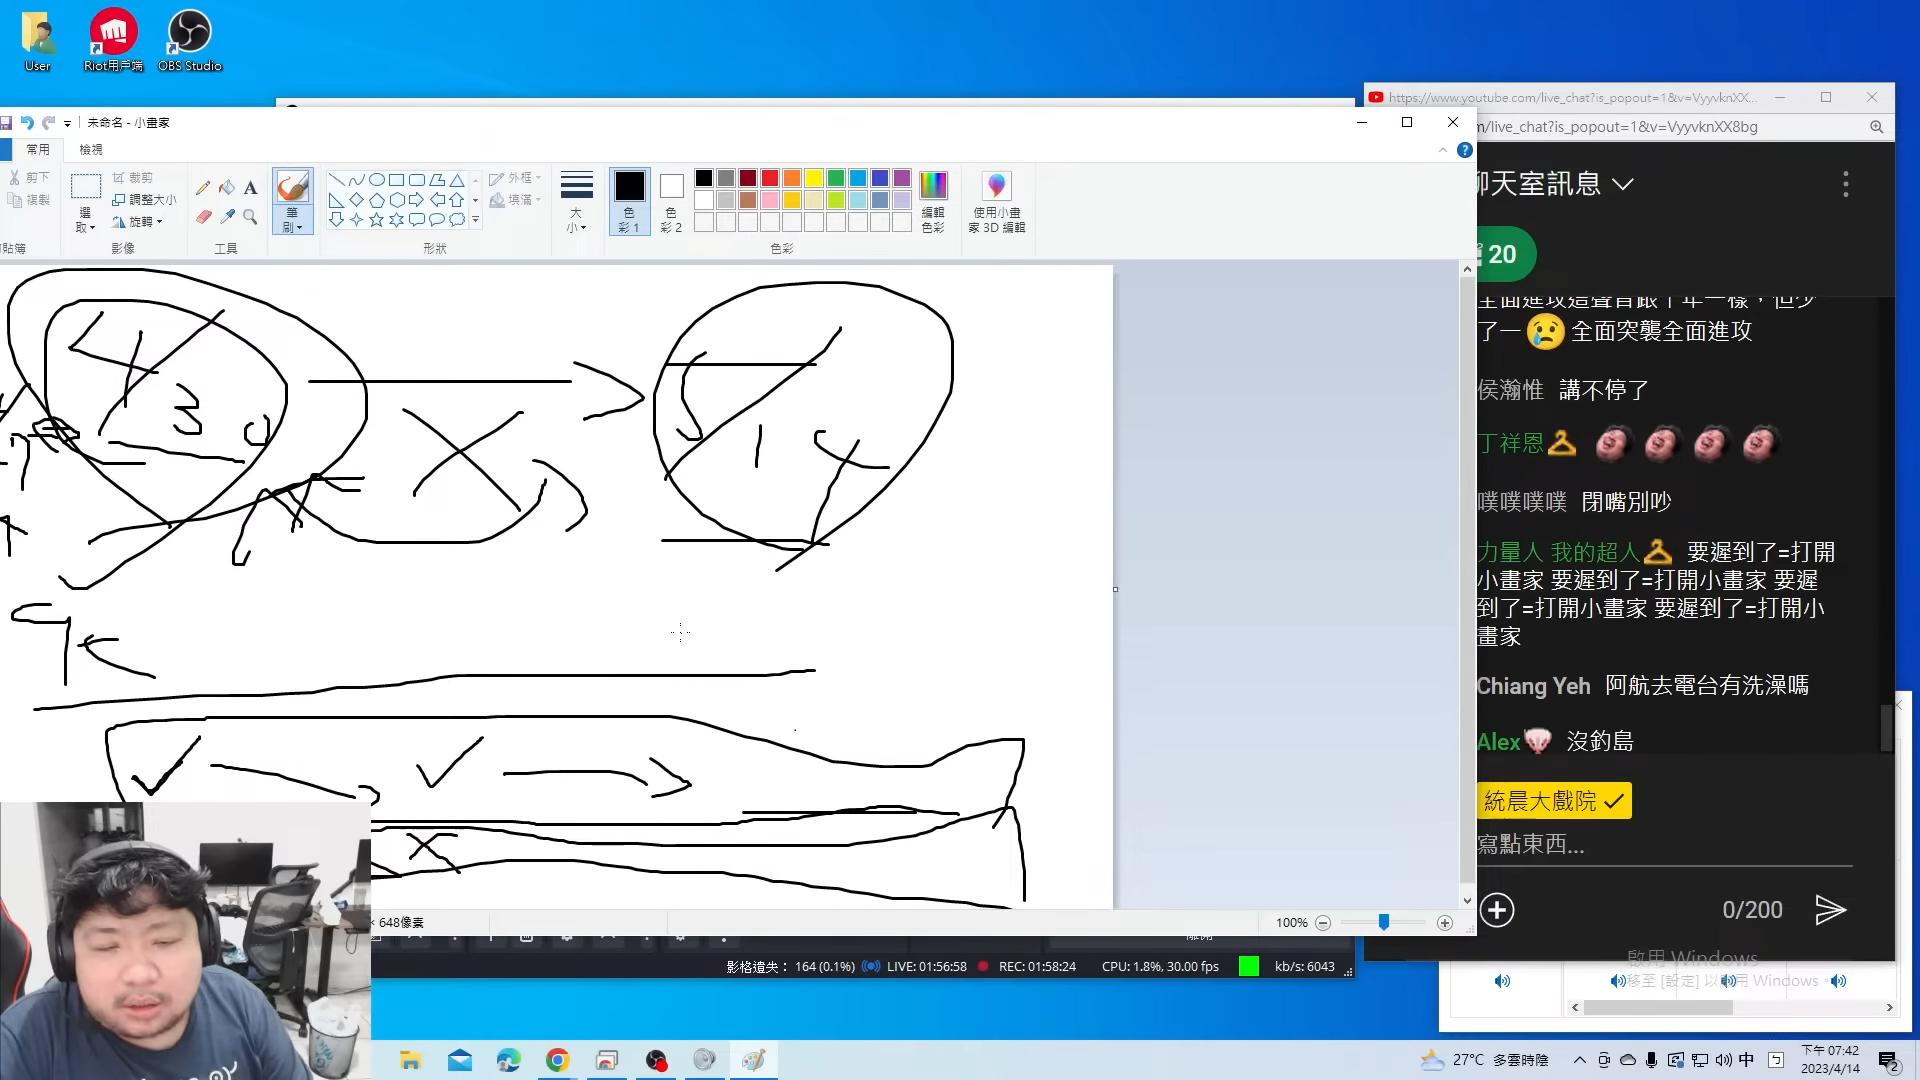1920x1080 pixels.
Task: Open Paint help question mark
Action: (1465, 150)
